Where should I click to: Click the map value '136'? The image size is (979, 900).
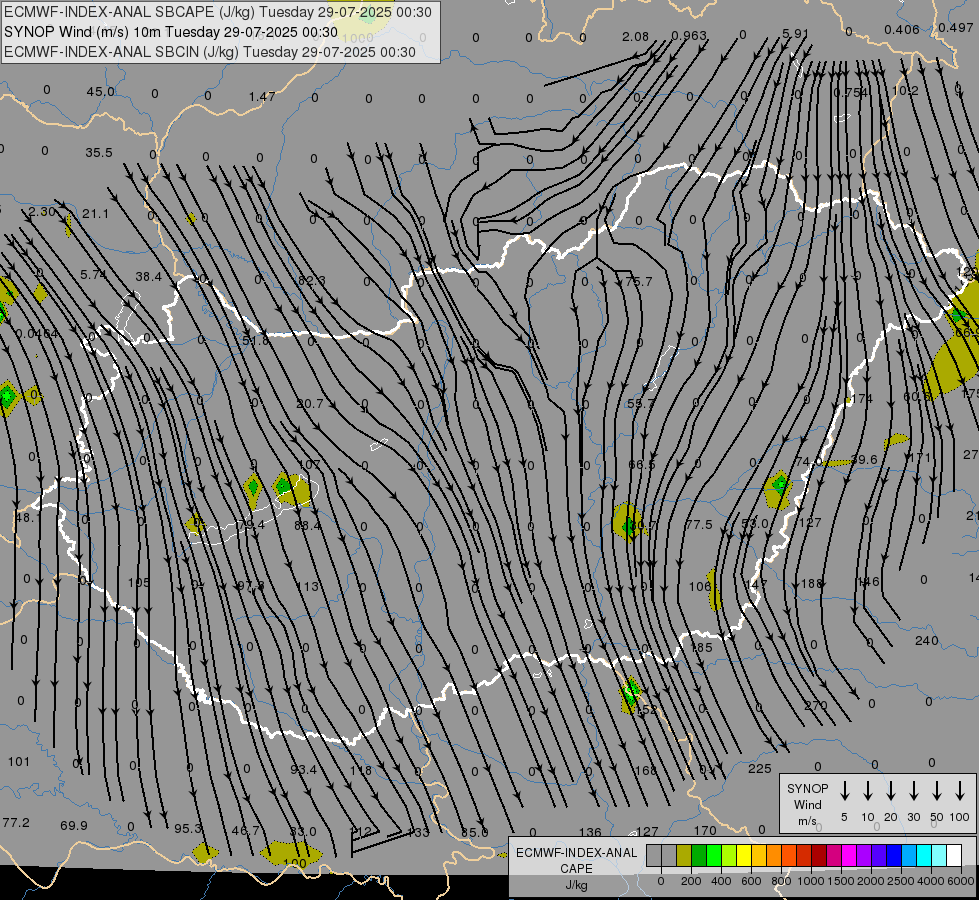click(590, 832)
